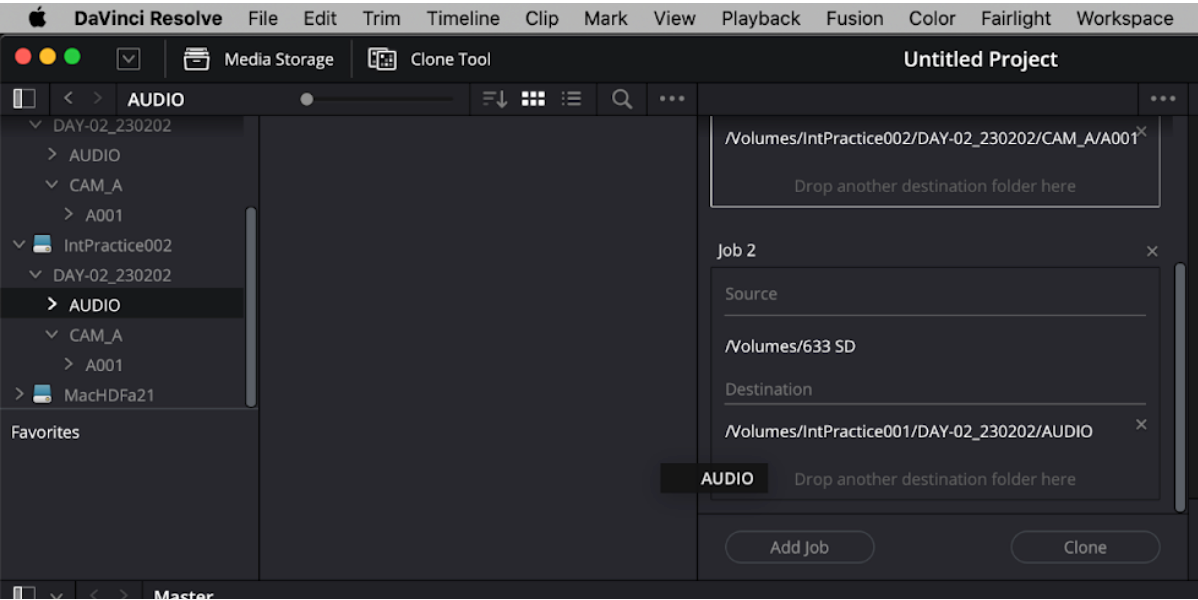The height and width of the screenshot is (600, 1198).
Task: Toggle the media storage sidebar
Action: point(25,98)
